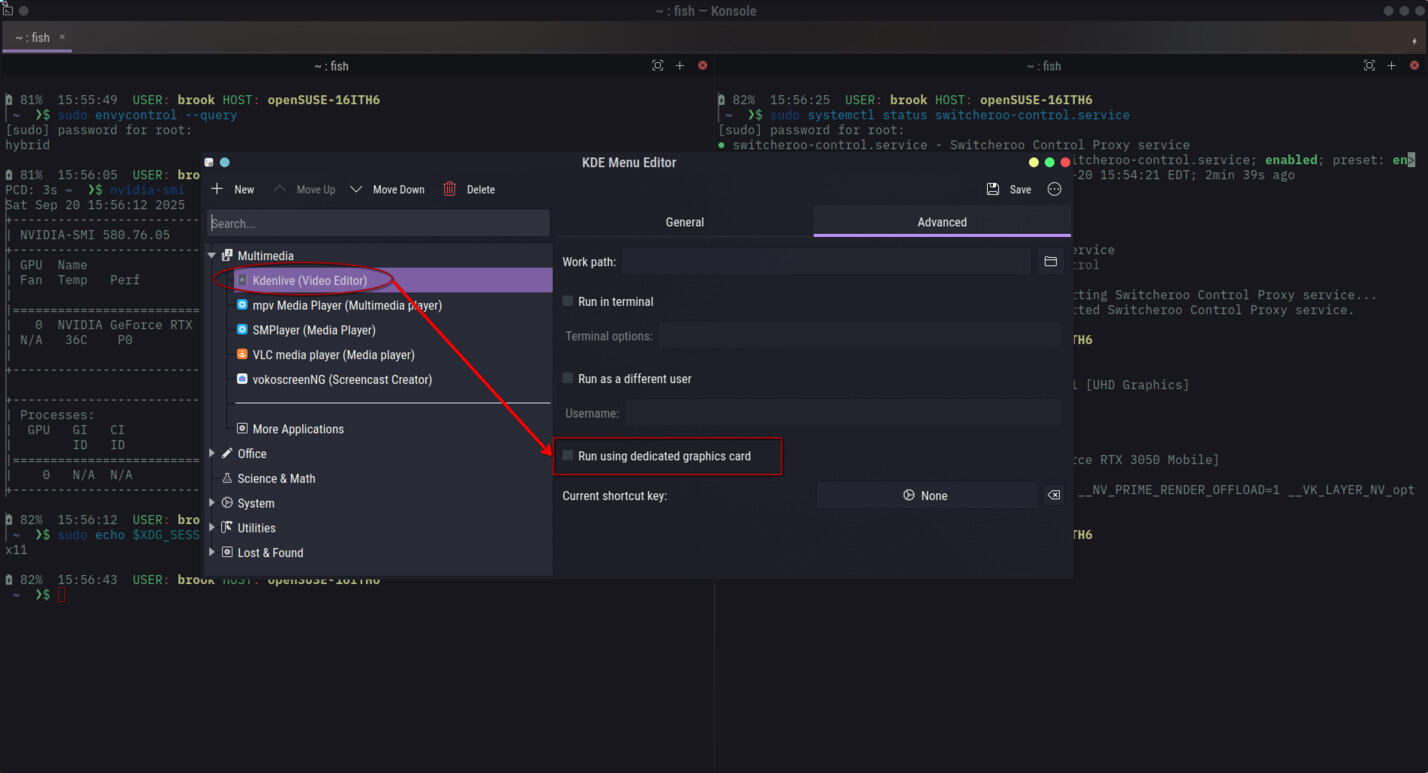Select mpv Media Player entry
The height and width of the screenshot is (773, 1428).
[346, 305]
